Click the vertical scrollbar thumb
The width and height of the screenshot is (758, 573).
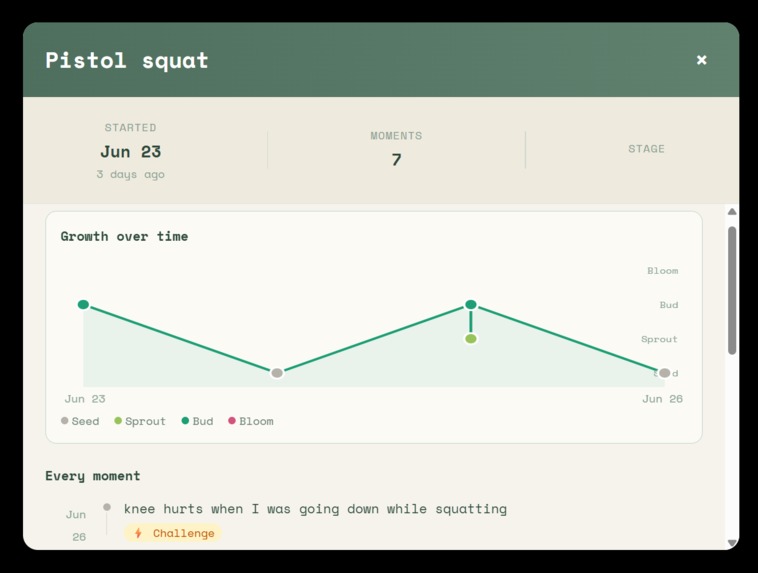pyautogui.click(x=732, y=290)
